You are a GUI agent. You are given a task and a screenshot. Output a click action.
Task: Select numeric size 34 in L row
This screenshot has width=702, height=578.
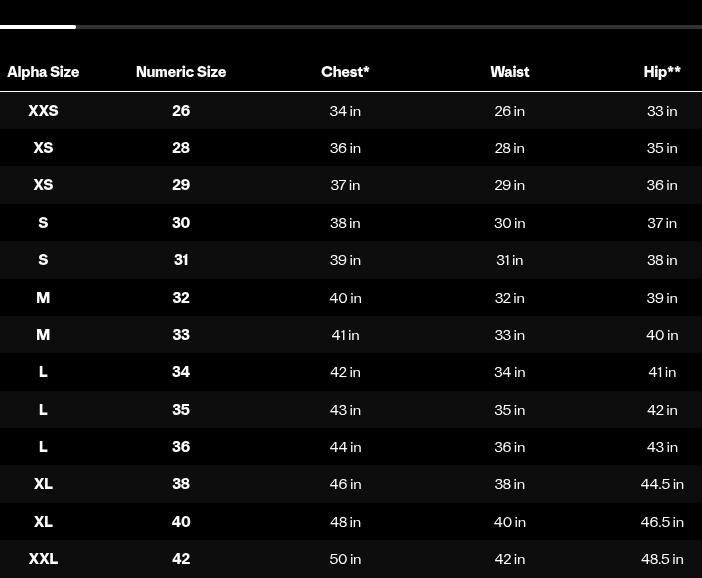181,372
